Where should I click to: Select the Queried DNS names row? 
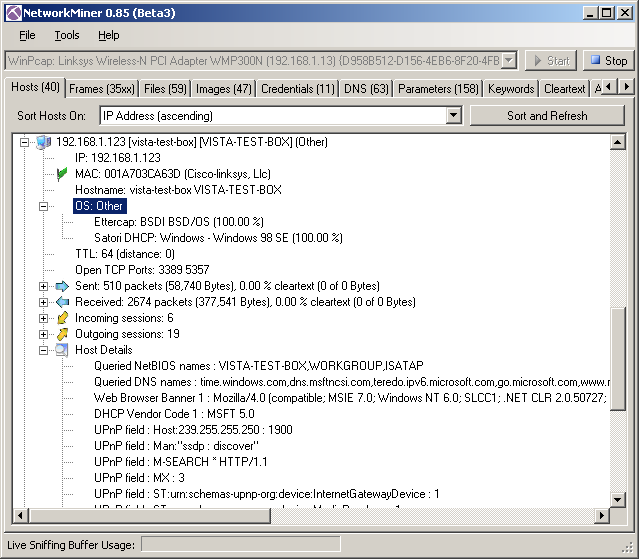click(351, 382)
